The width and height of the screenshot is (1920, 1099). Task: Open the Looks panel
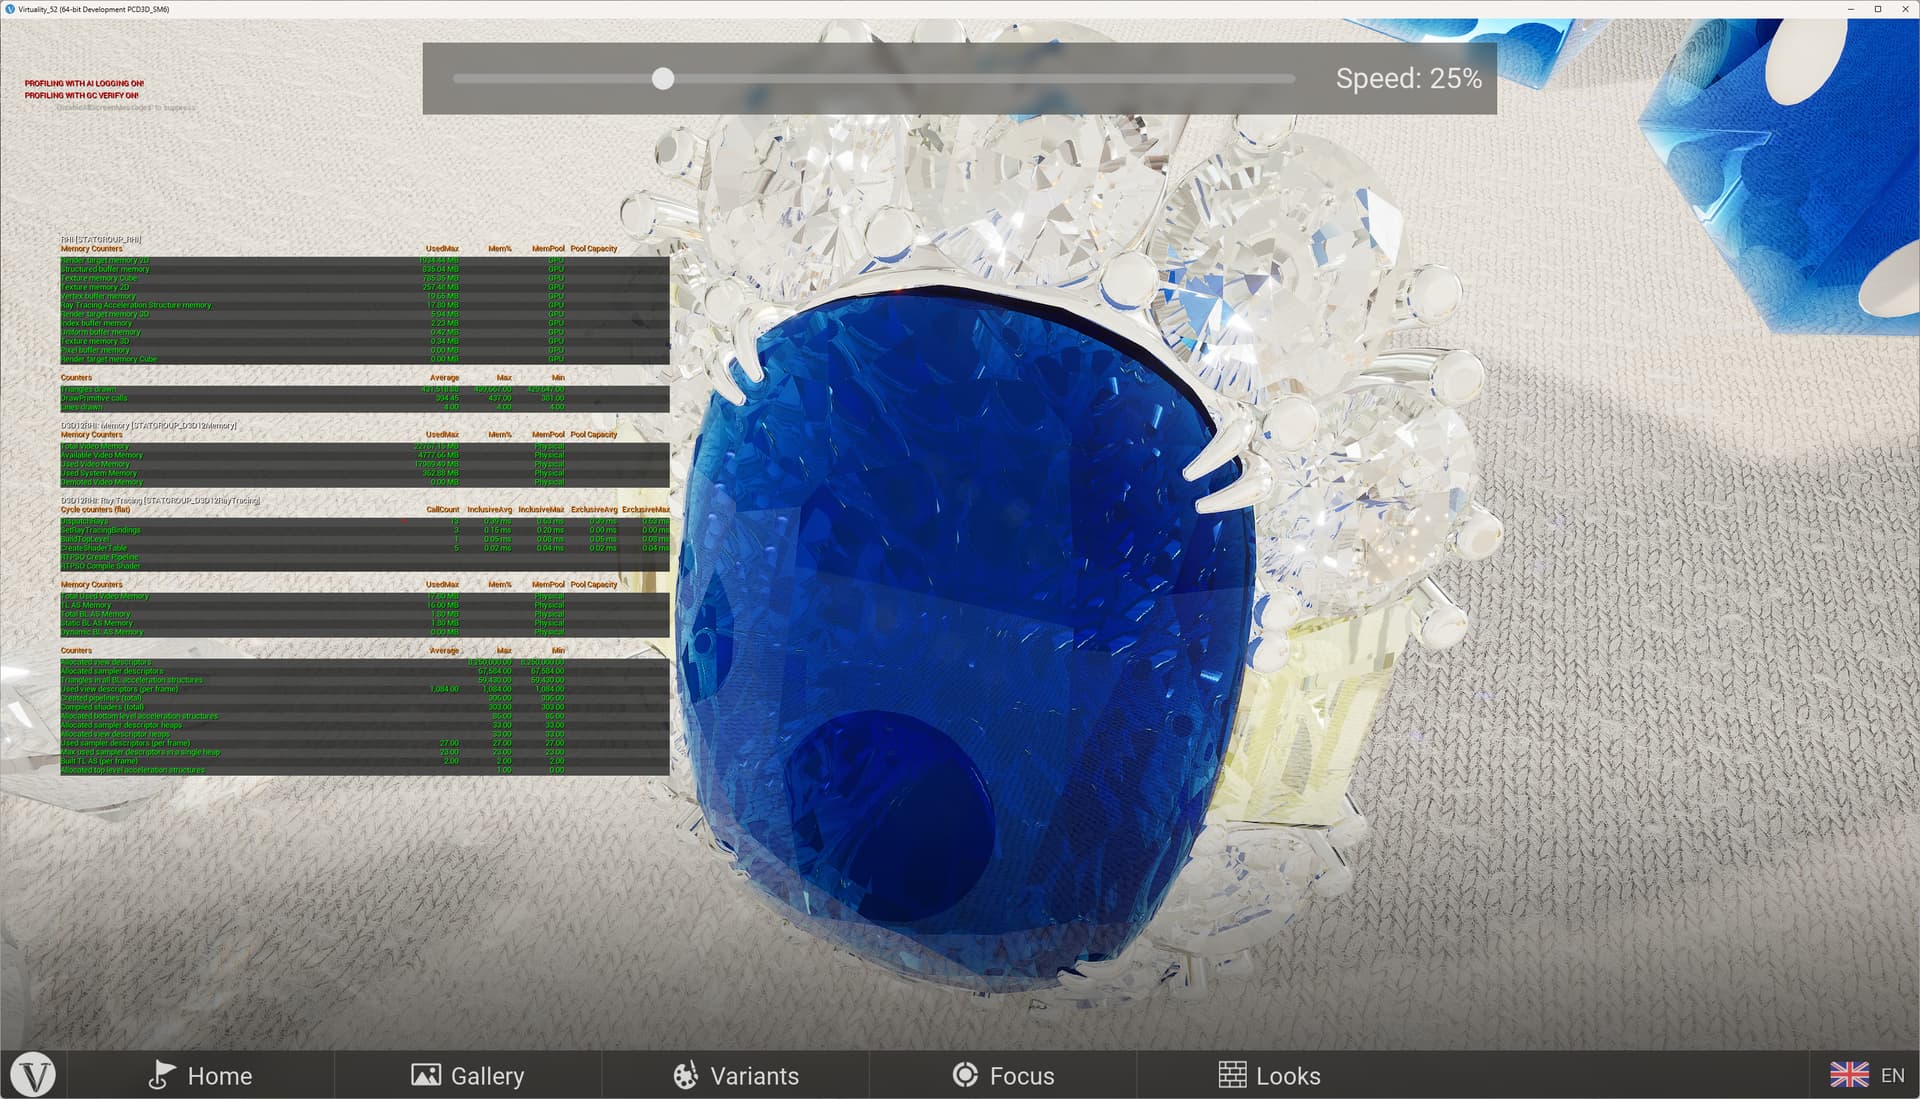(1288, 1075)
